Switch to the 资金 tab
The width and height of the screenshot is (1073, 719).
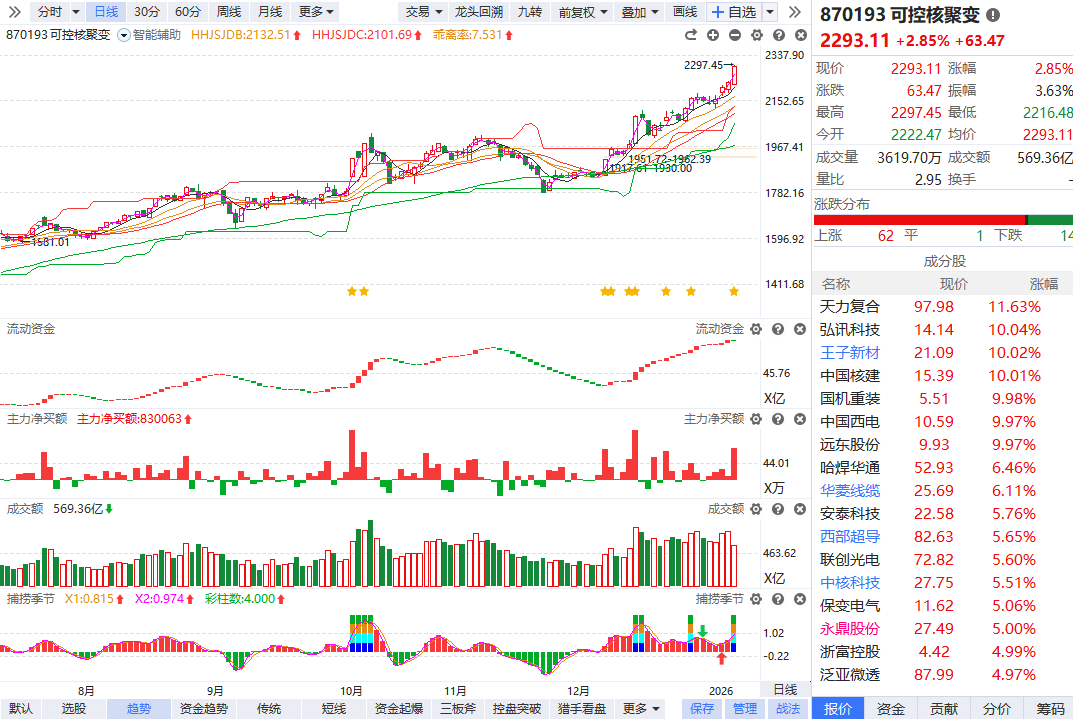pos(891,708)
